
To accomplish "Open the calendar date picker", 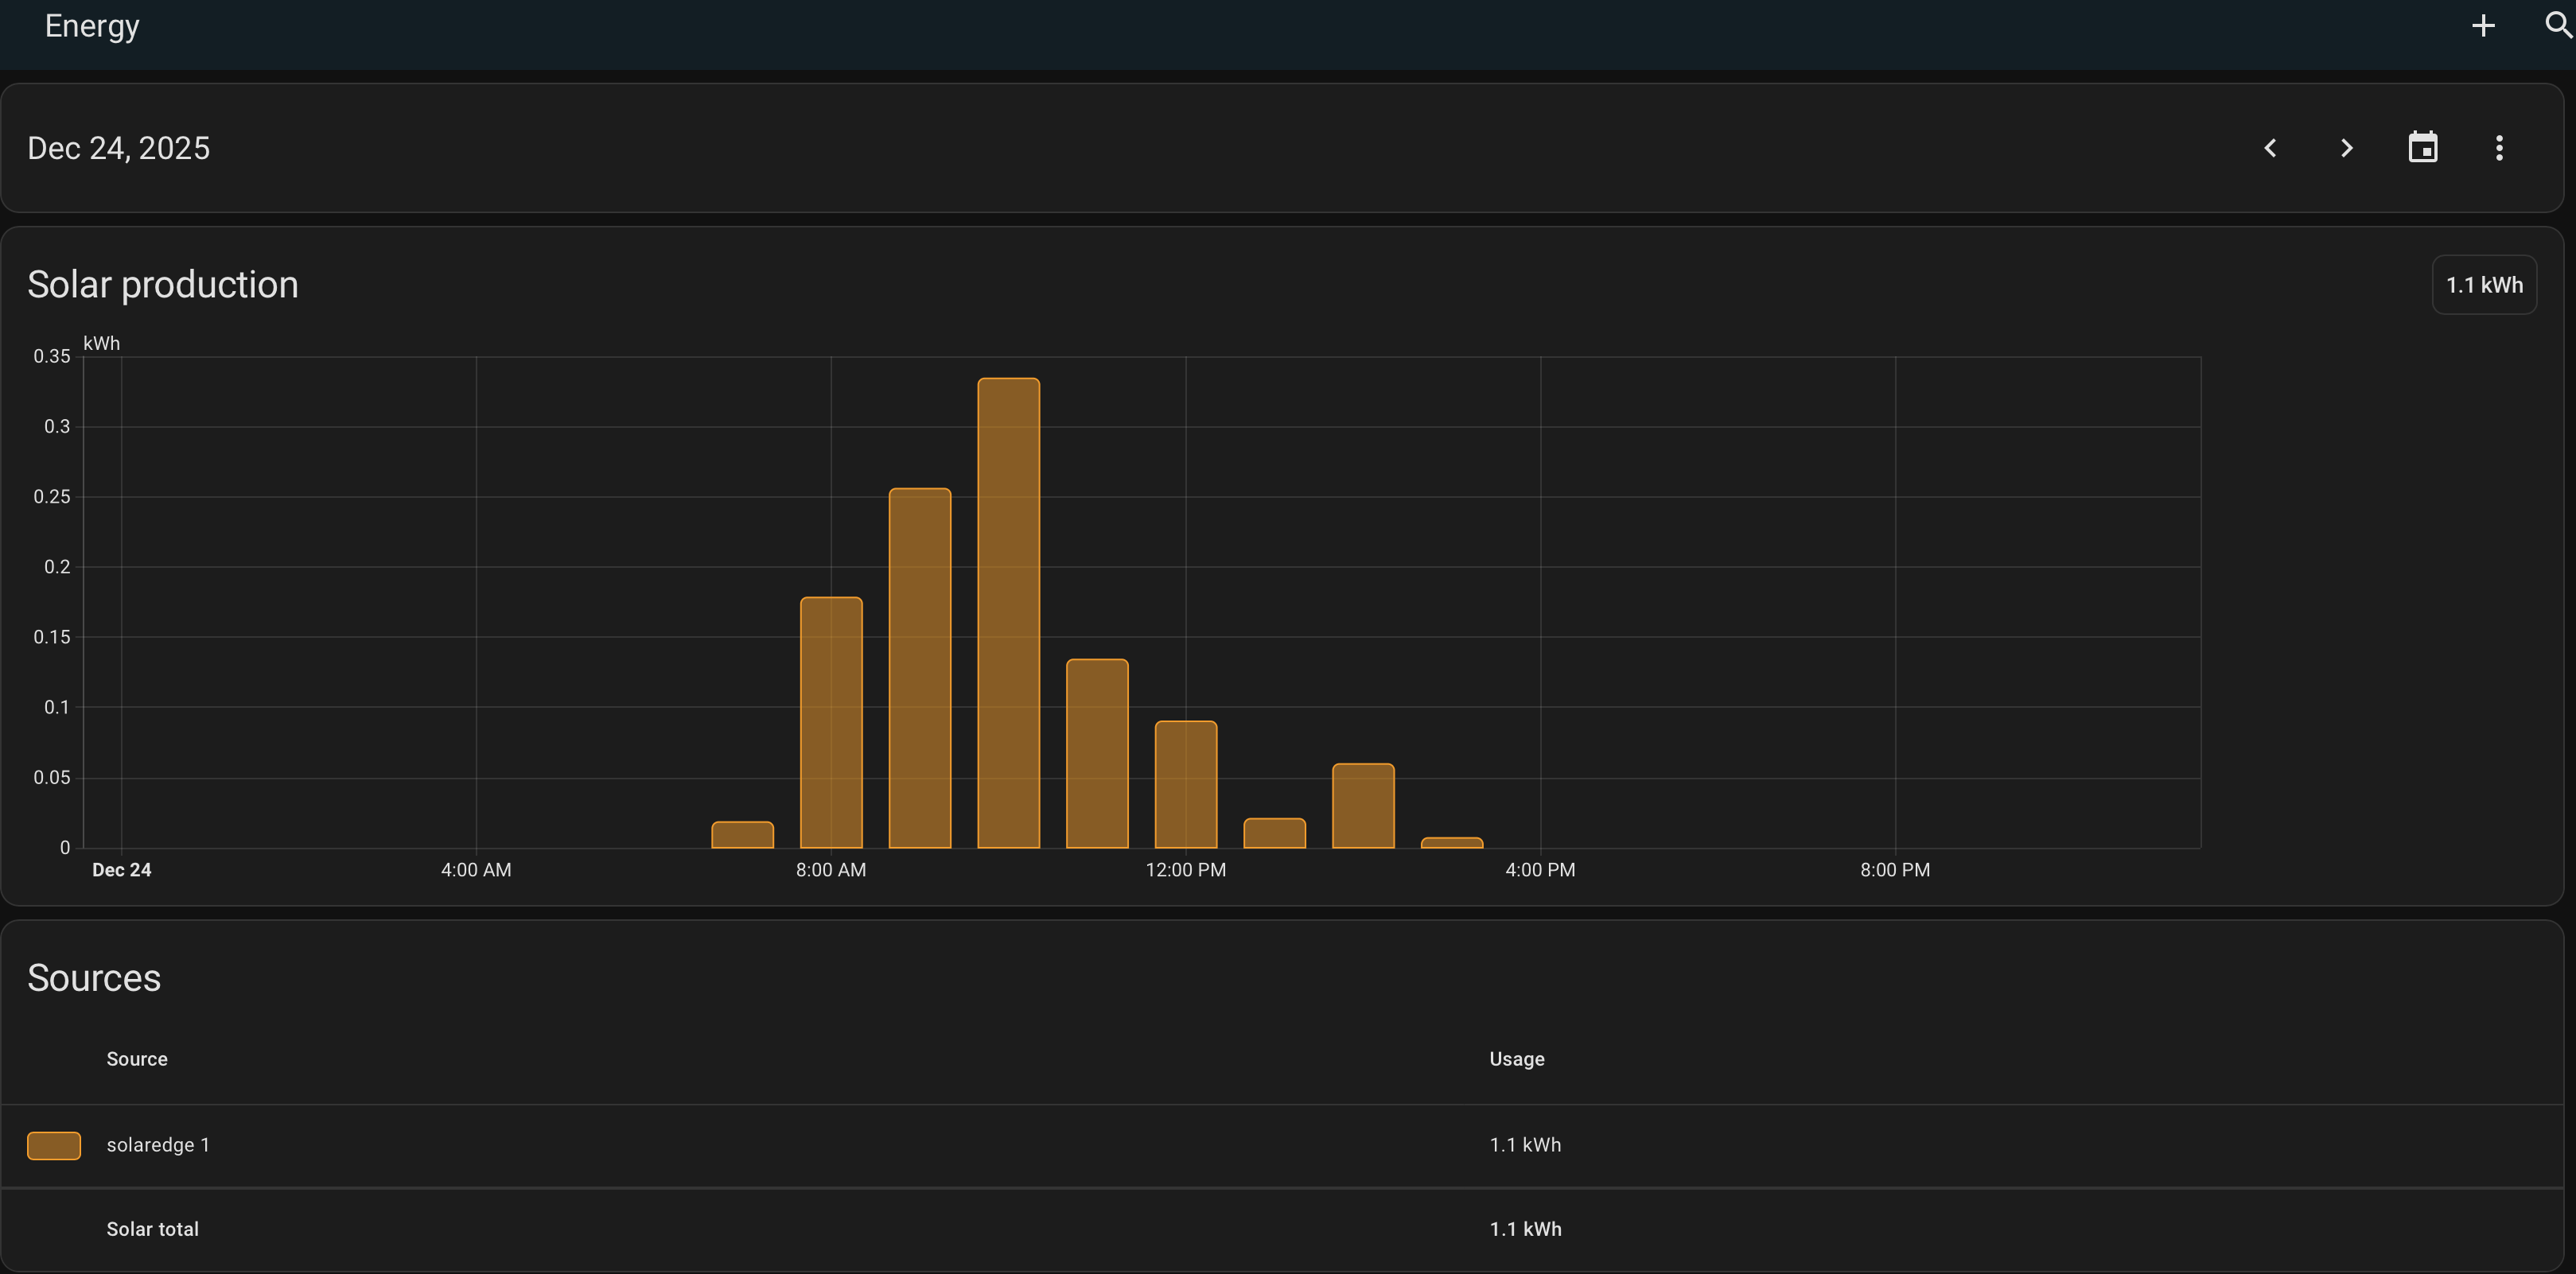I will click(x=2422, y=148).
